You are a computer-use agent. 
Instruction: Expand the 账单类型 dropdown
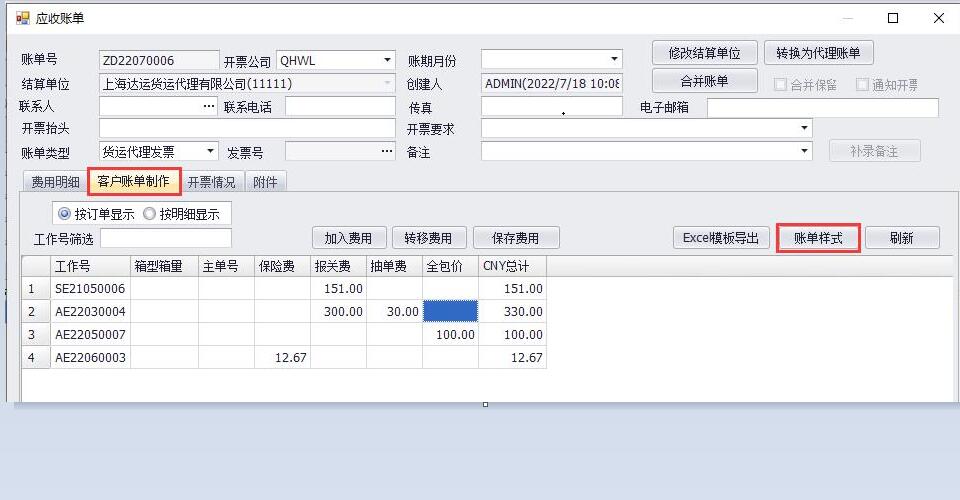click(210, 151)
